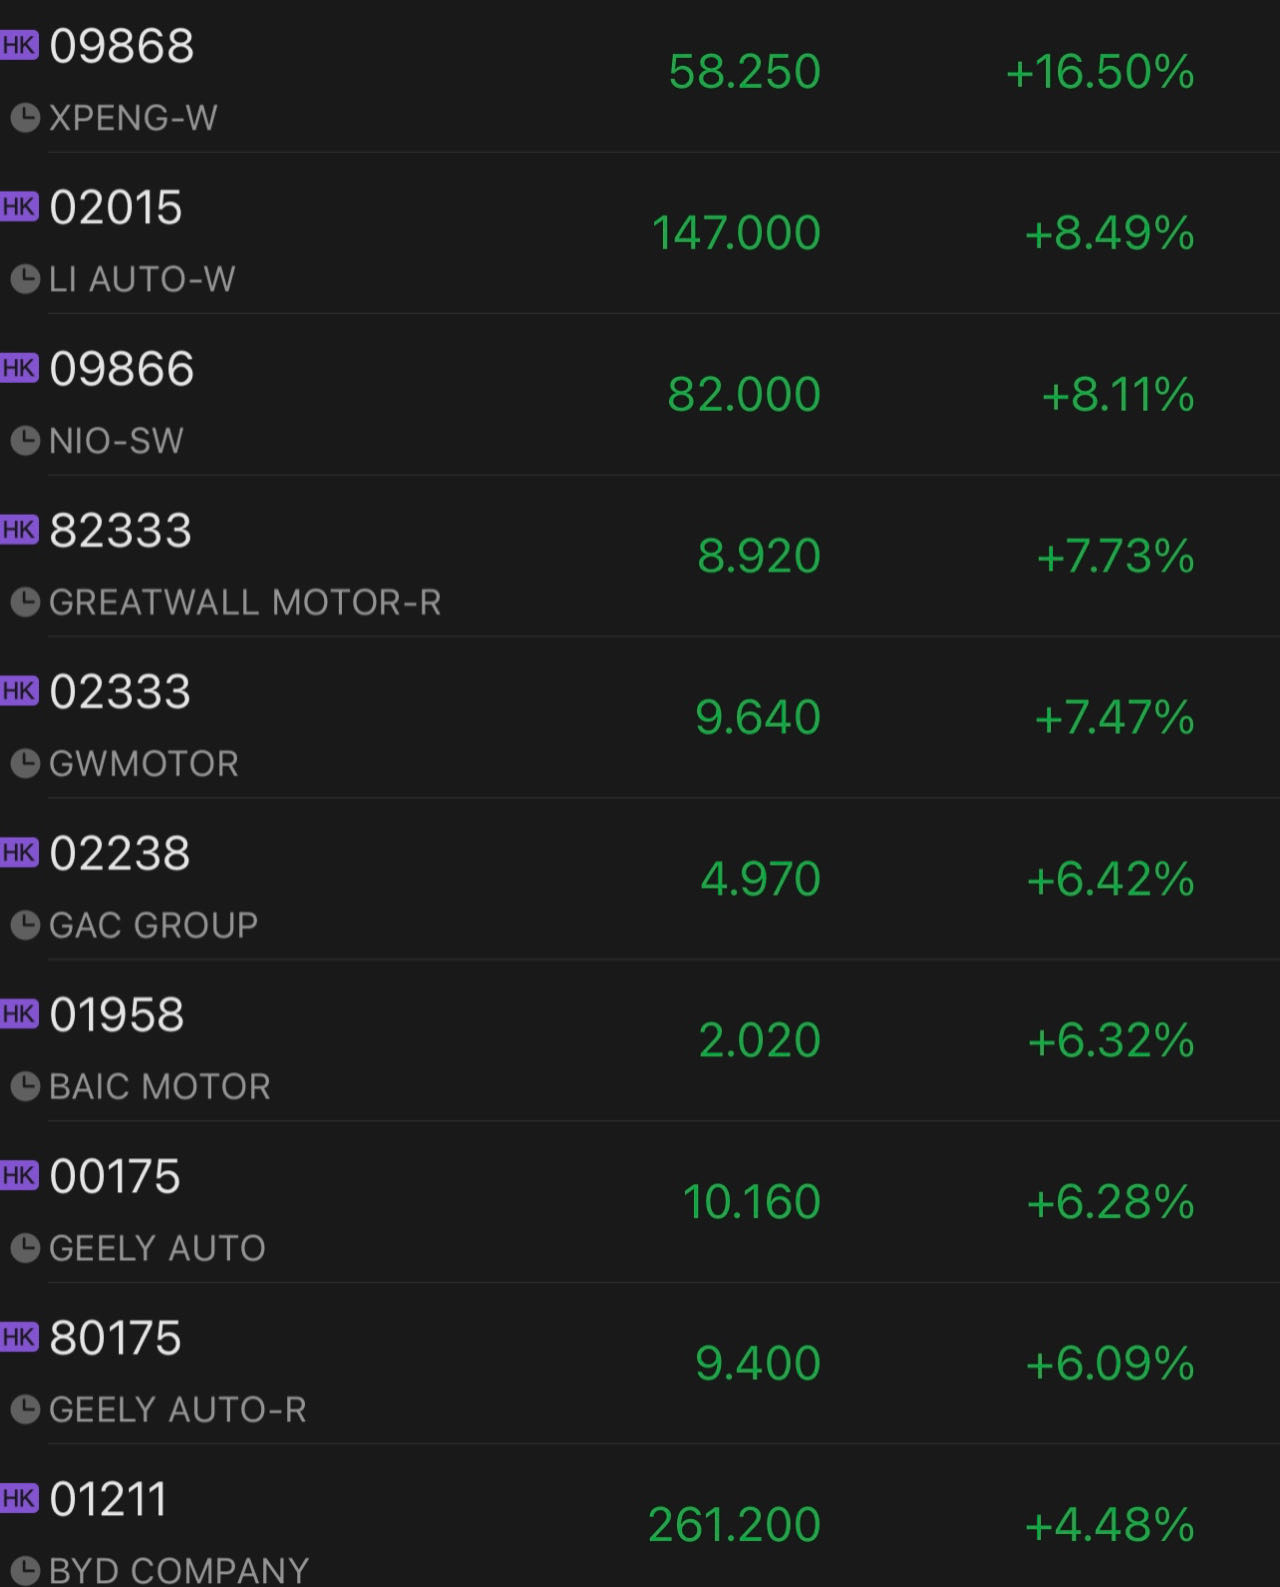Click the HK badge beside 01211
1280x1587 pixels.
point(18,1498)
